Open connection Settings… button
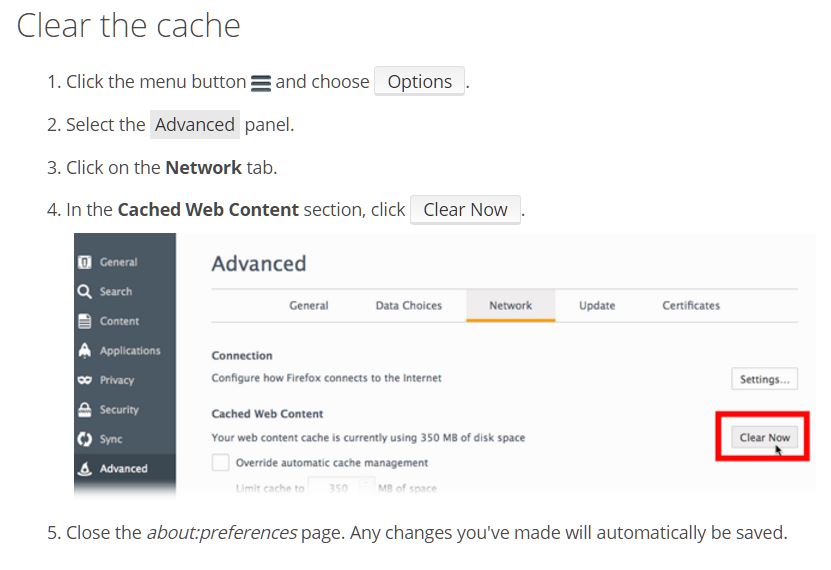The image size is (831, 570). coord(765,379)
